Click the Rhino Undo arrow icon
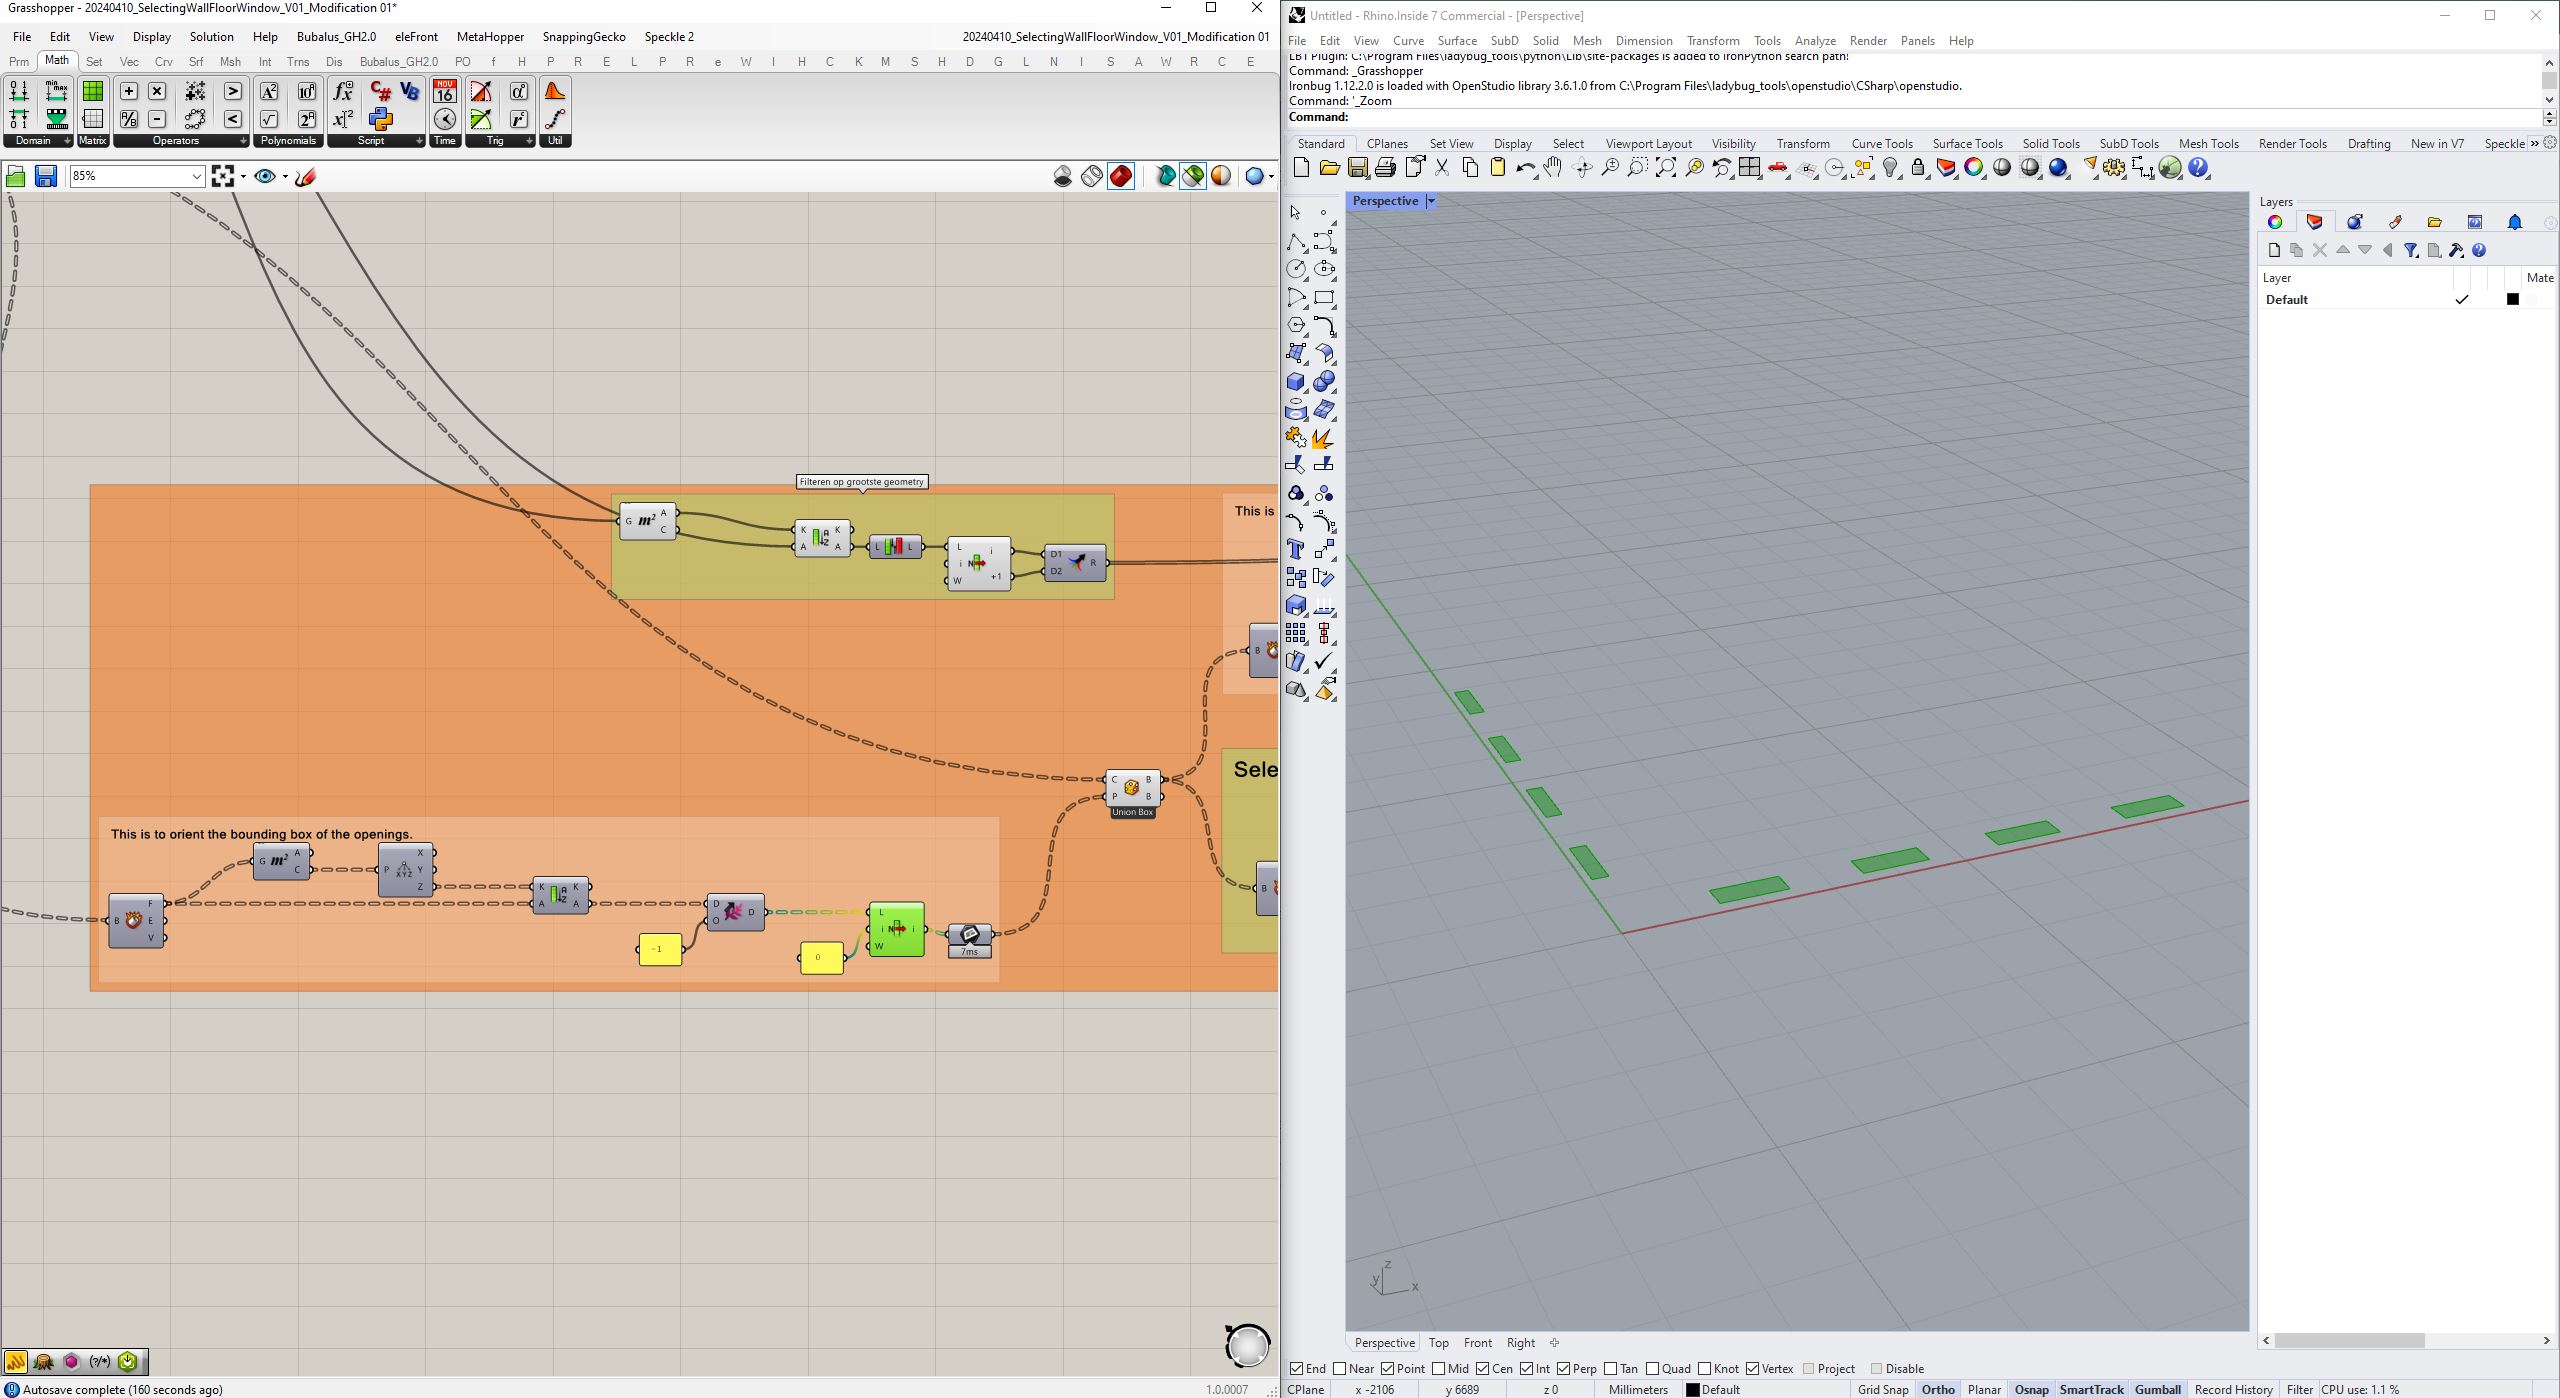Screen dimensions: 2560x1398 pos(1524,168)
